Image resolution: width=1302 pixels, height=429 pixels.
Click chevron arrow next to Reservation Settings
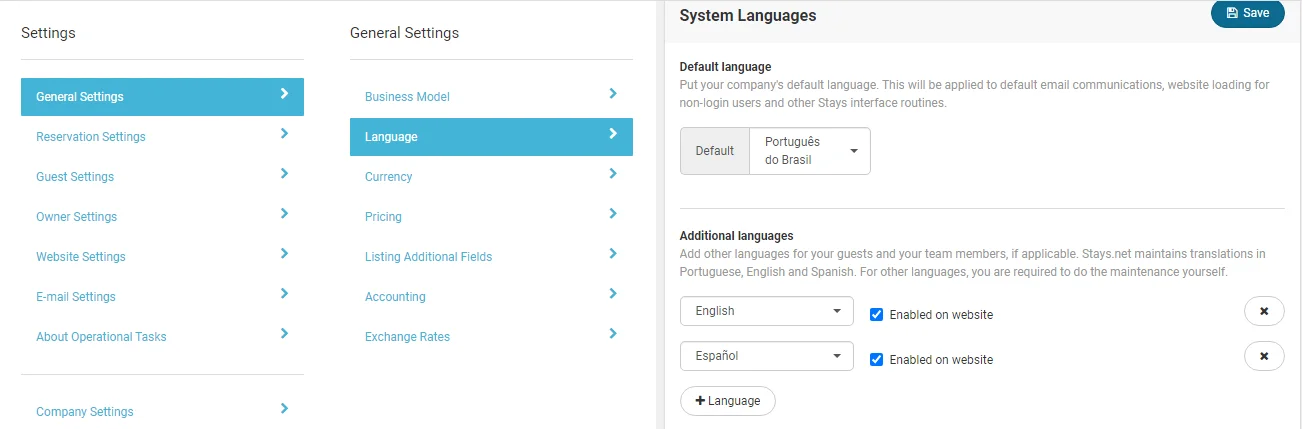pyautogui.click(x=284, y=133)
